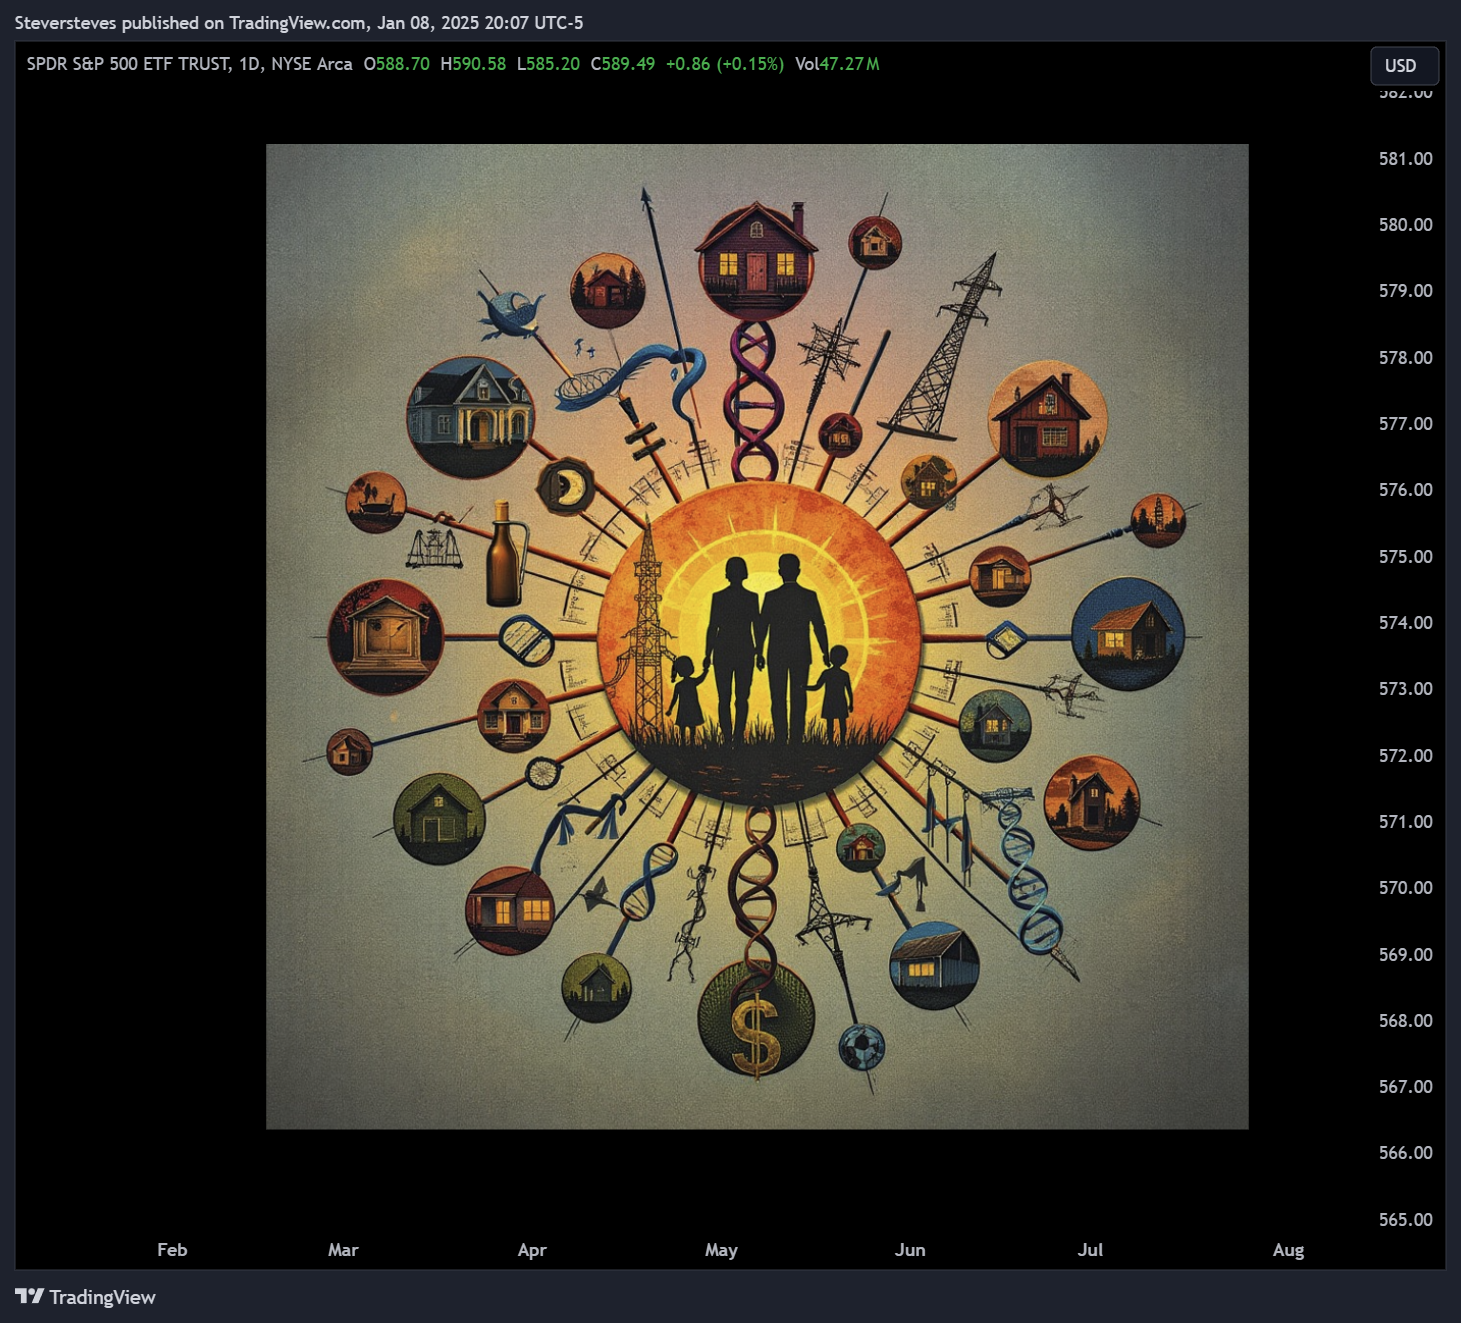The image size is (1461, 1323).
Task: Click the 571.00 price axis label
Action: [1405, 822]
